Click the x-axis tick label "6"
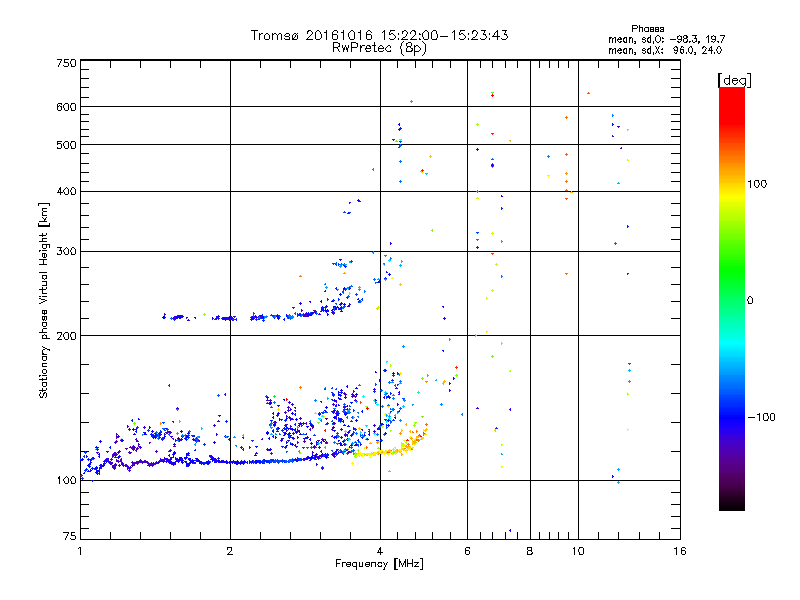 click(467, 551)
